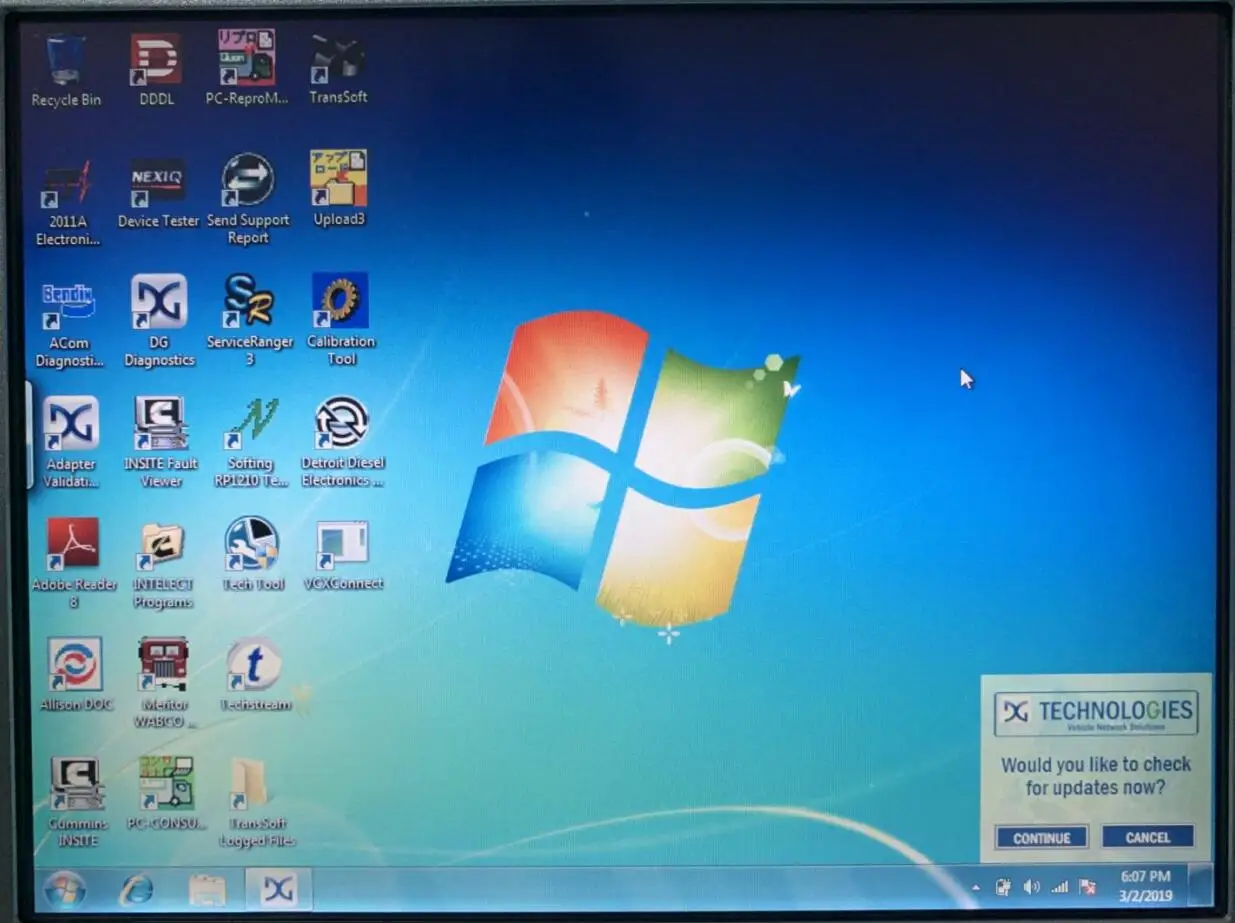Click the Show desktop strip
This screenshot has height=923, width=1235.
coord(1201,886)
